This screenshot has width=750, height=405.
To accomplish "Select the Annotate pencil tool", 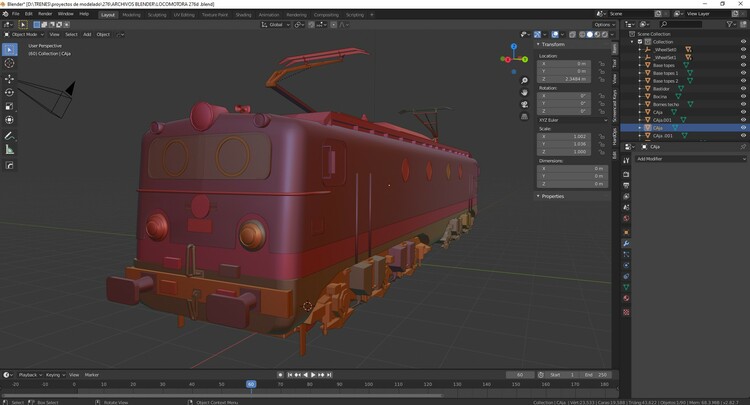I will pos(10,135).
